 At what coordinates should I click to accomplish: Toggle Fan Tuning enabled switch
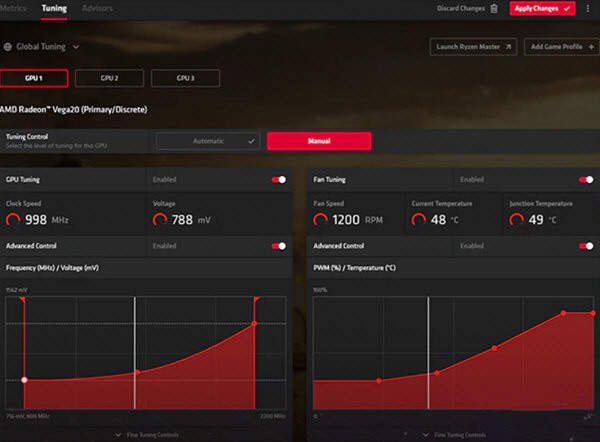[x=586, y=179]
